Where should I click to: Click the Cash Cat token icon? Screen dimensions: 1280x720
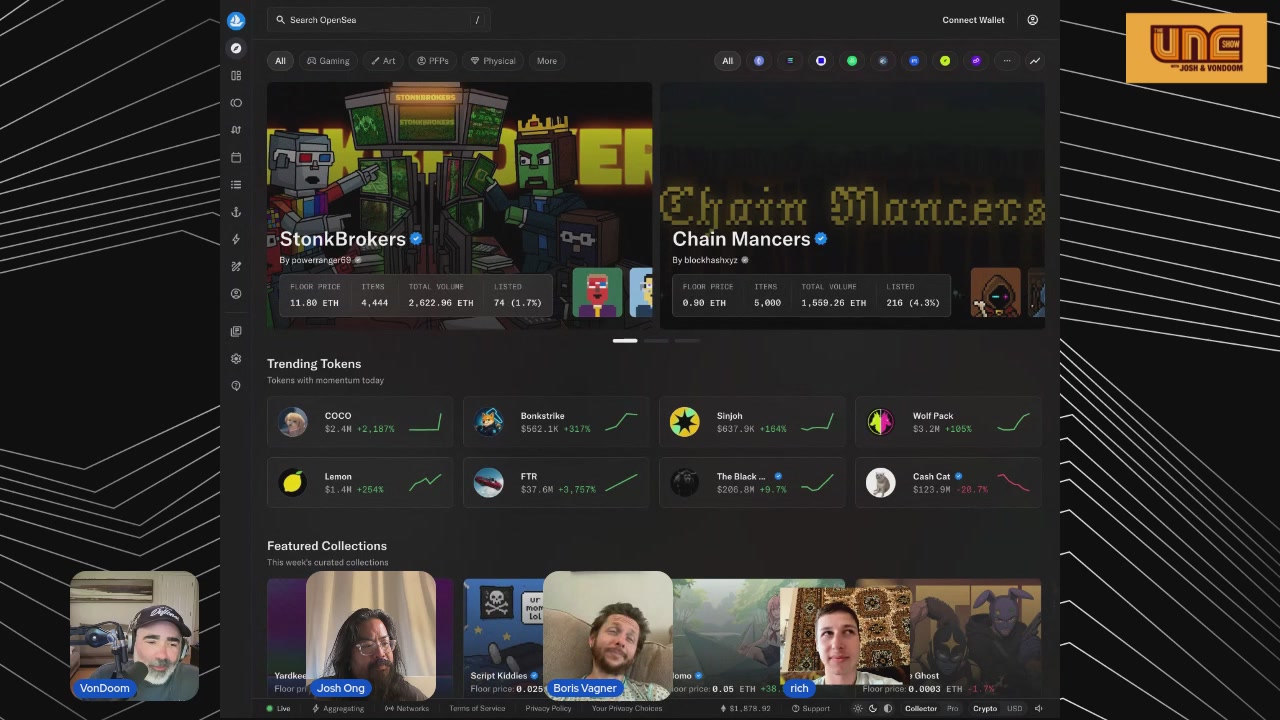881,483
